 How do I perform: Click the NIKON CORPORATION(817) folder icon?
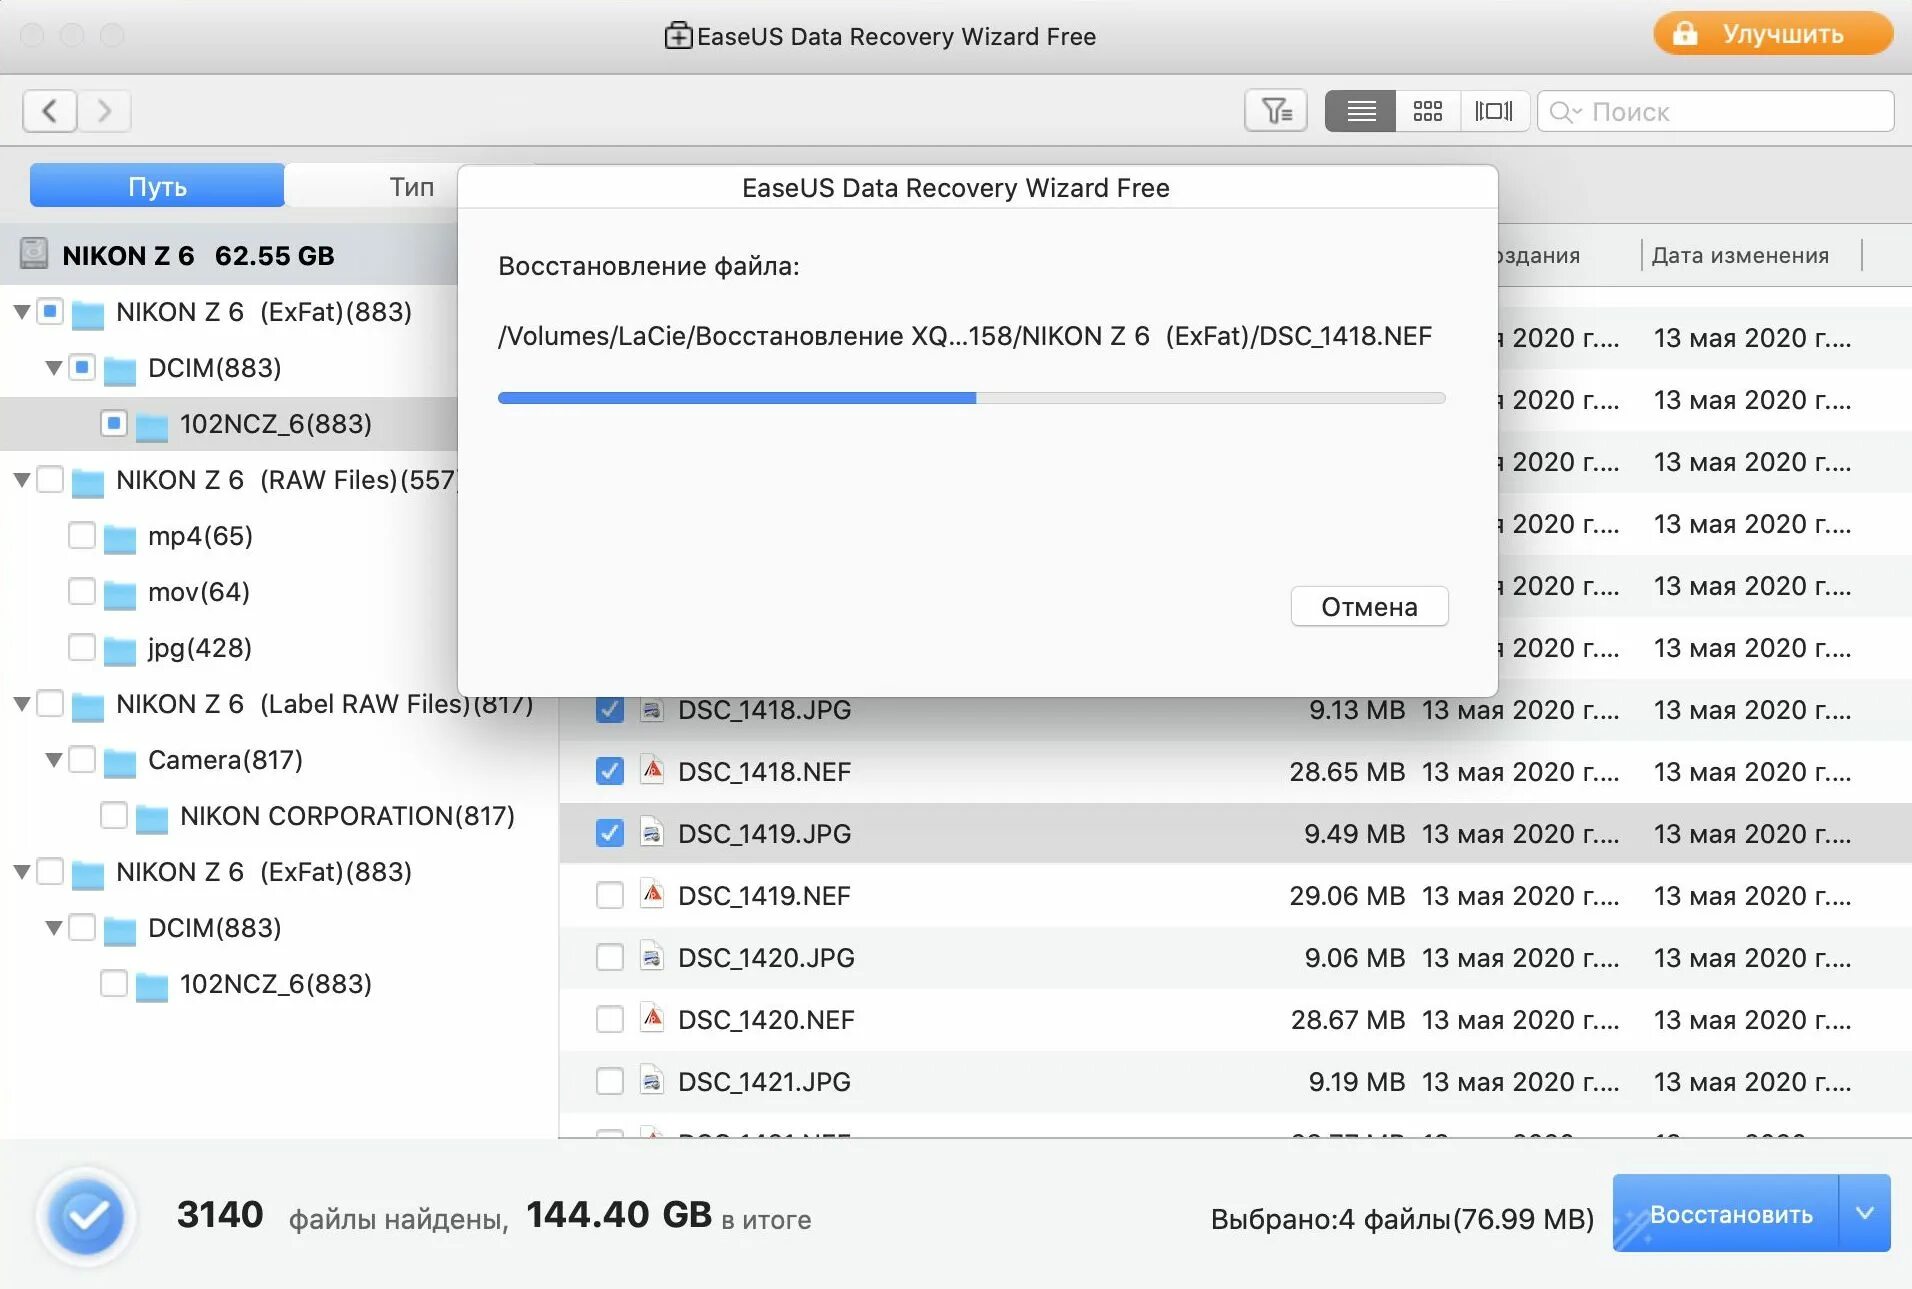coord(152,818)
